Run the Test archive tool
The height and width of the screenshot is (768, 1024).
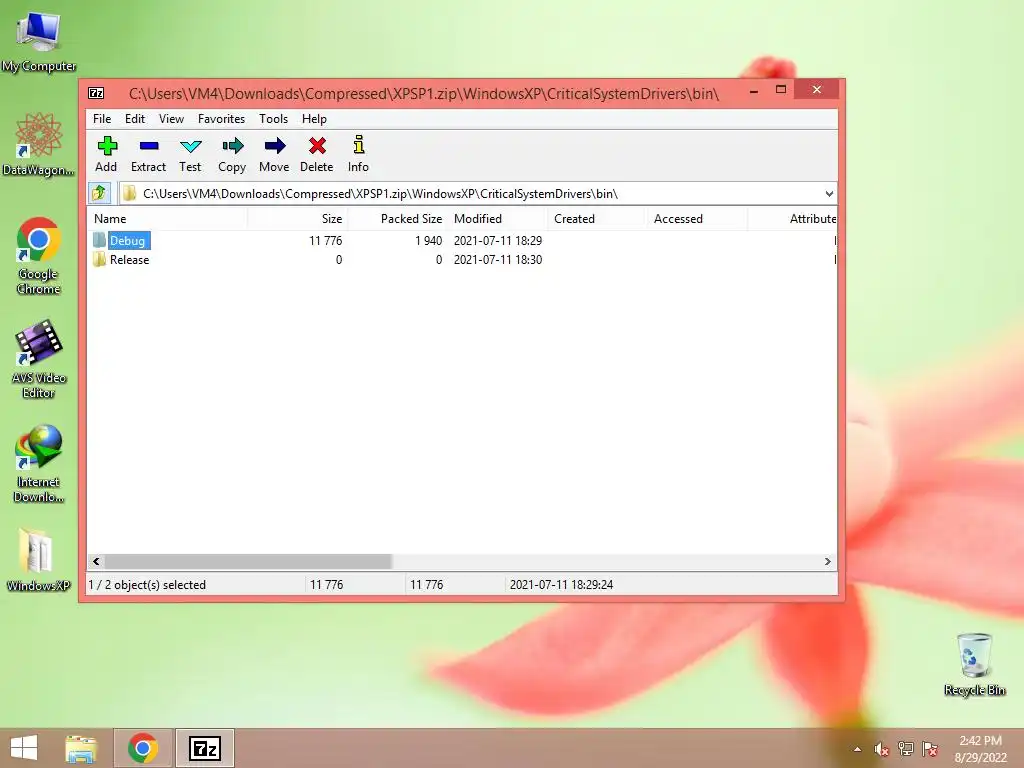click(x=191, y=146)
